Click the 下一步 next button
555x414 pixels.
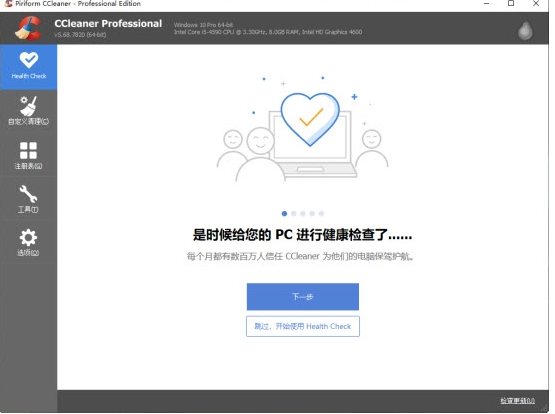coord(303,297)
